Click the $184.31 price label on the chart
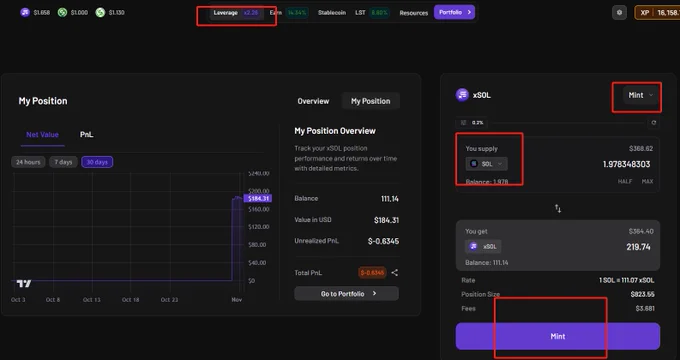 (258, 199)
